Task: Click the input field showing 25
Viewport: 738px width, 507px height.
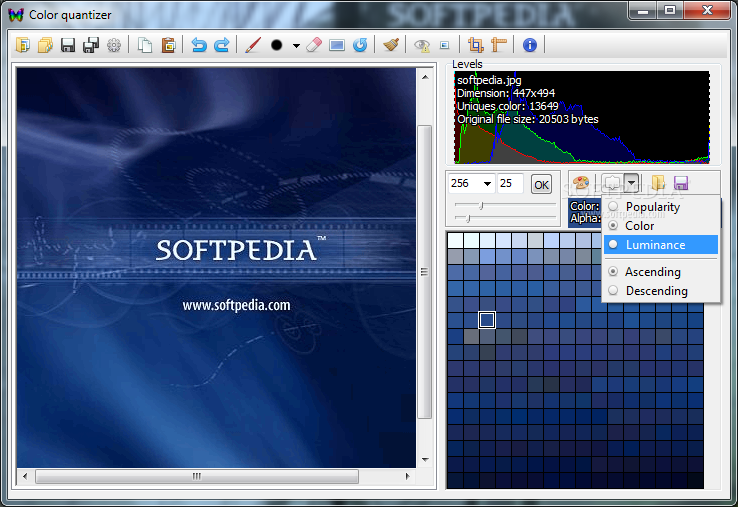Action: point(510,184)
